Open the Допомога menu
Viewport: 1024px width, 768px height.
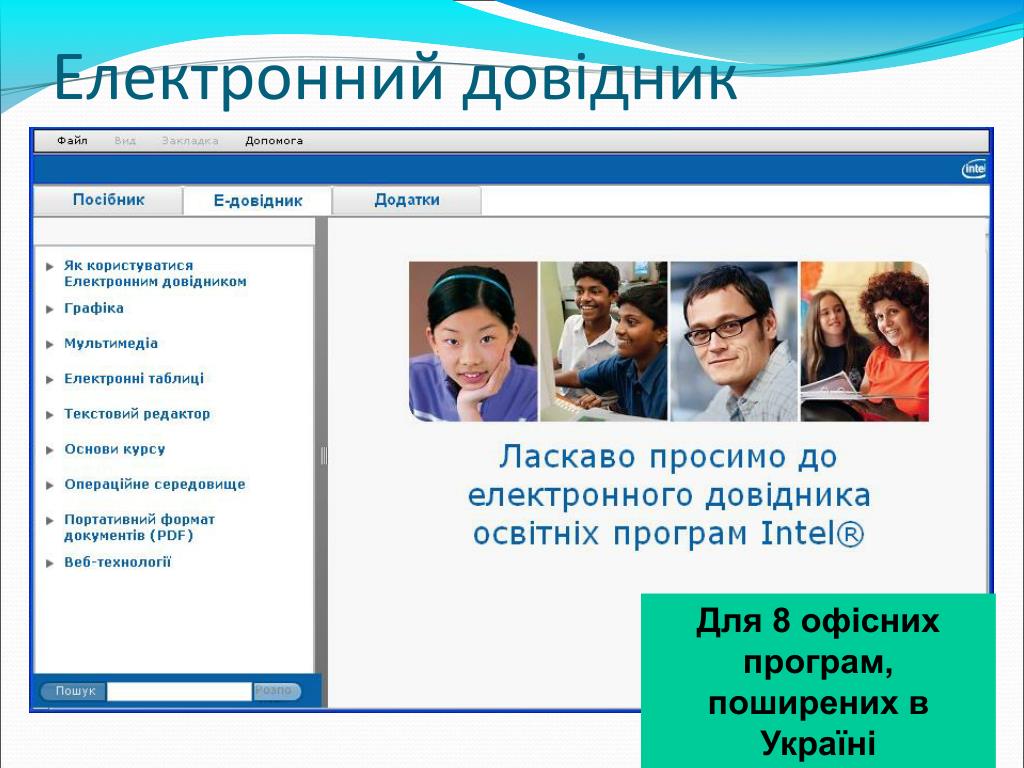click(274, 140)
